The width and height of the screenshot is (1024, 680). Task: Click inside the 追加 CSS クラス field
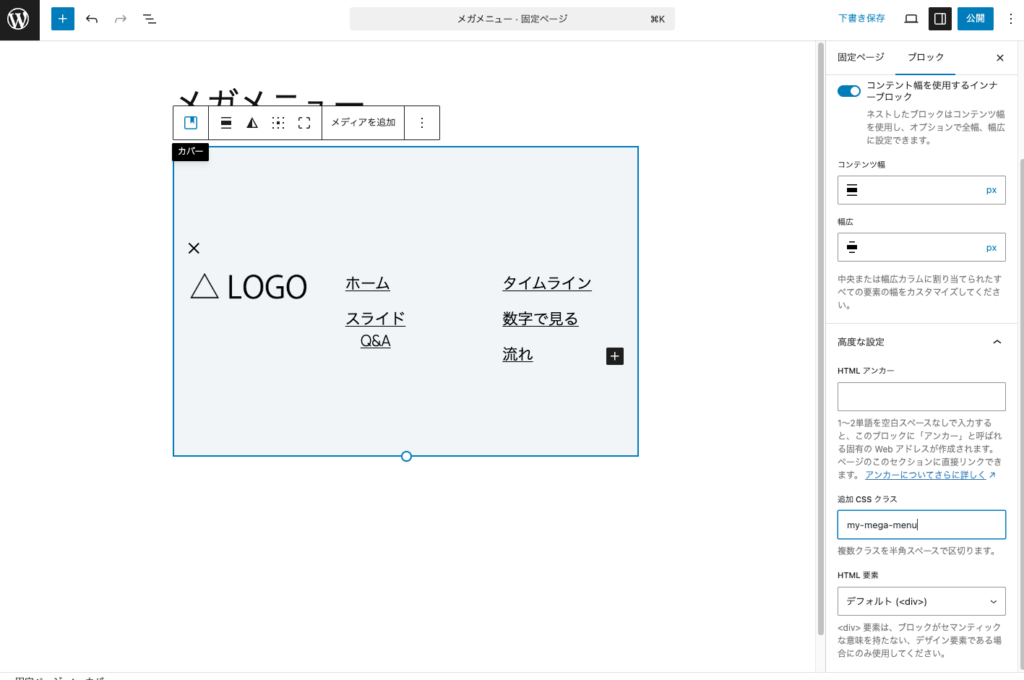(x=921, y=524)
